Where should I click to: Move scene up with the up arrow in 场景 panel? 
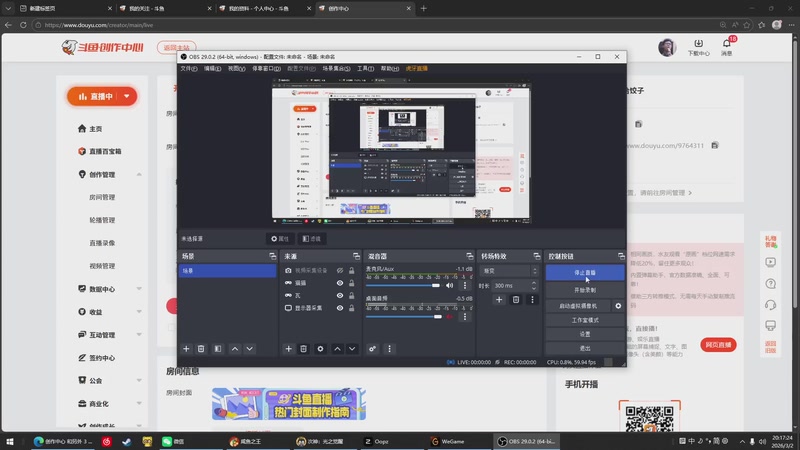[235, 349]
